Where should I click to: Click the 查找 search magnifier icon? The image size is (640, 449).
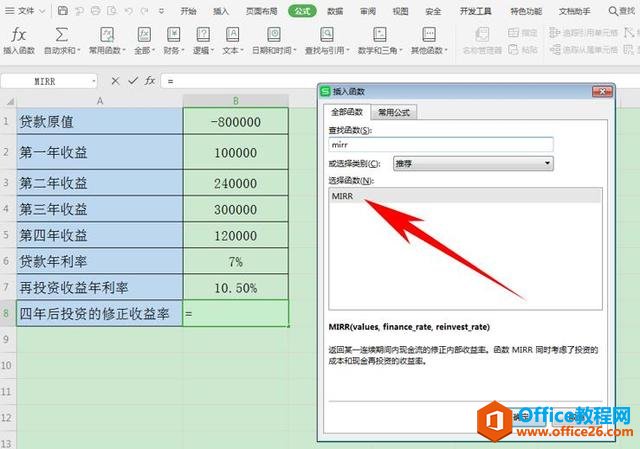tap(613, 11)
